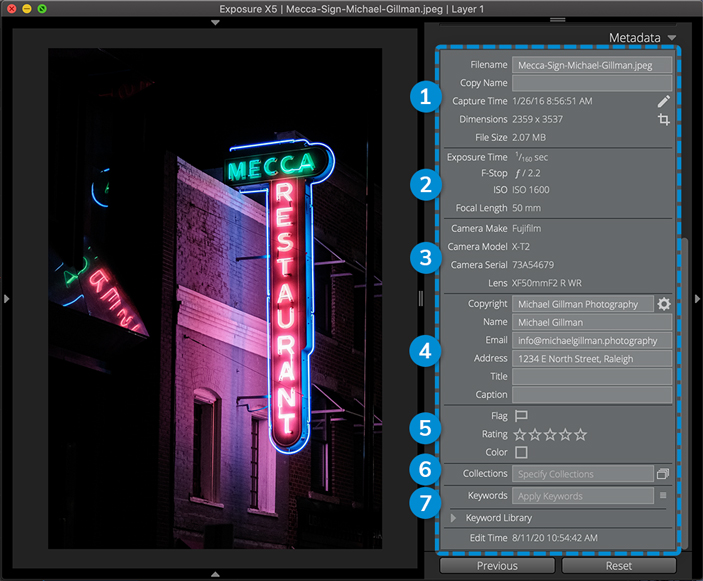Set rating to two stars

(535, 434)
